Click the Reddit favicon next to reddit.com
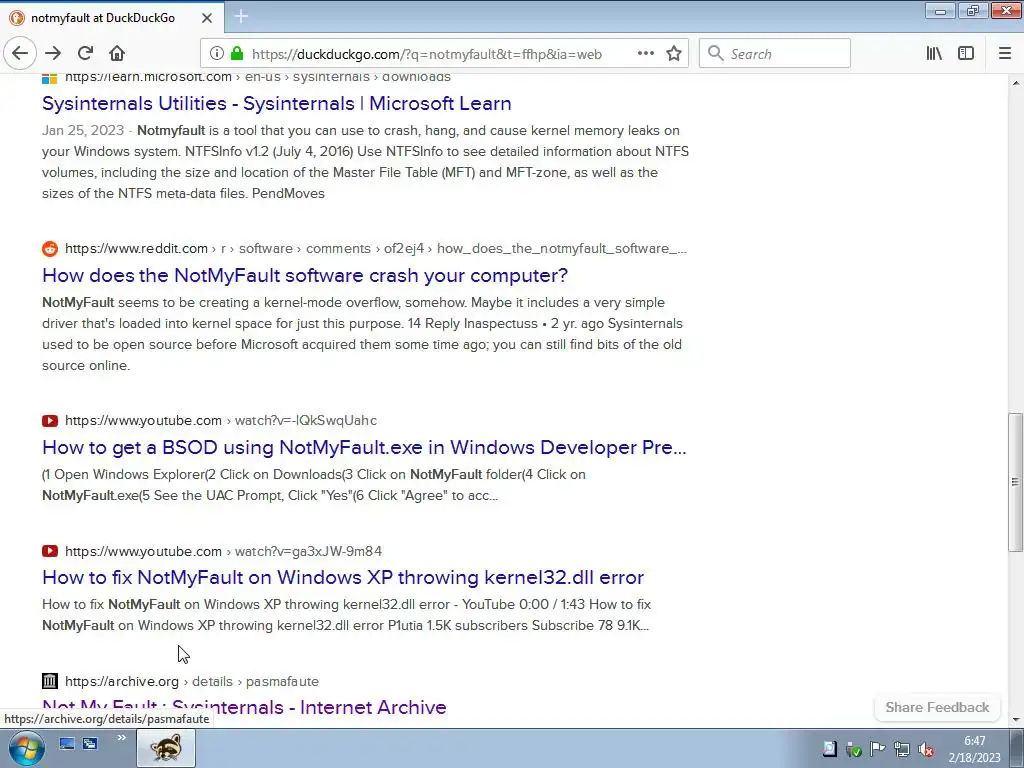The image size is (1024, 768). tap(50, 249)
